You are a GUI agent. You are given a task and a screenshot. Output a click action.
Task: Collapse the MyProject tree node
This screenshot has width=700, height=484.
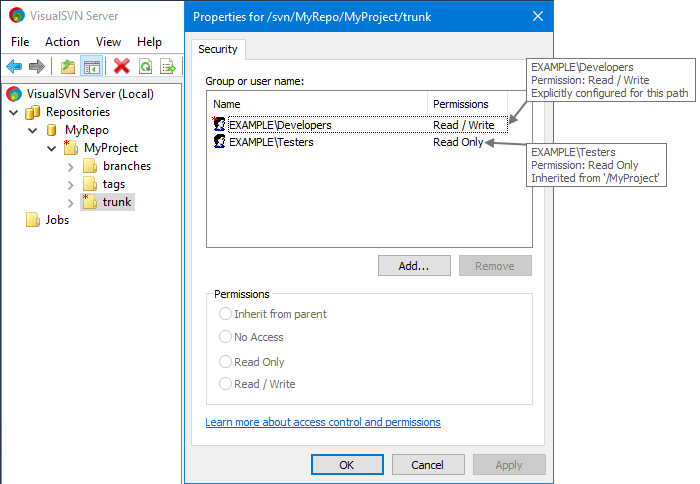52,149
